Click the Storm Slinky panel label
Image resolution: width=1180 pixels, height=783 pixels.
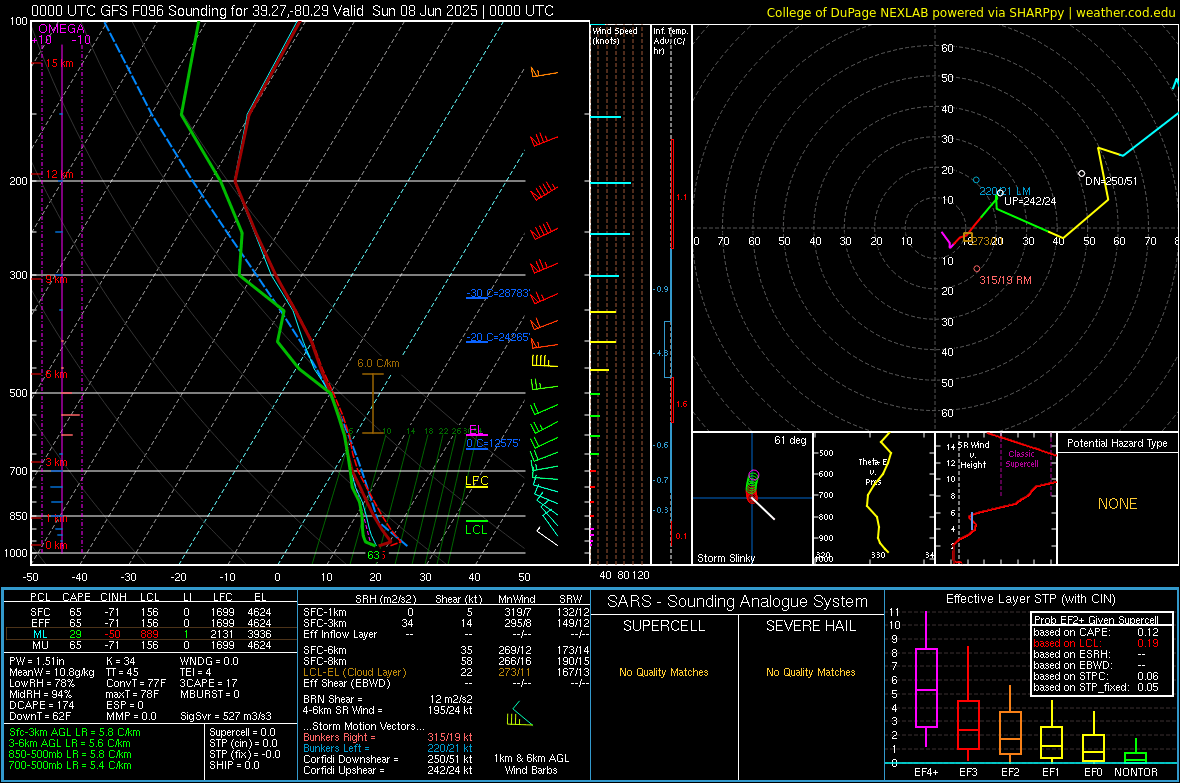click(725, 558)
